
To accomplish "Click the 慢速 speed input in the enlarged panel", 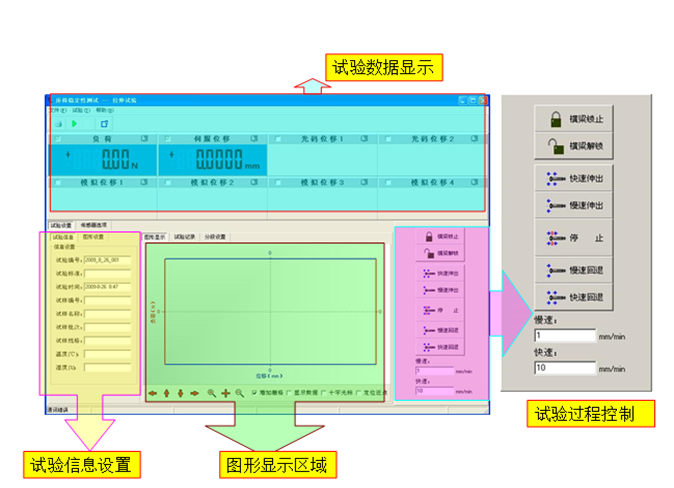I will 564,335.
